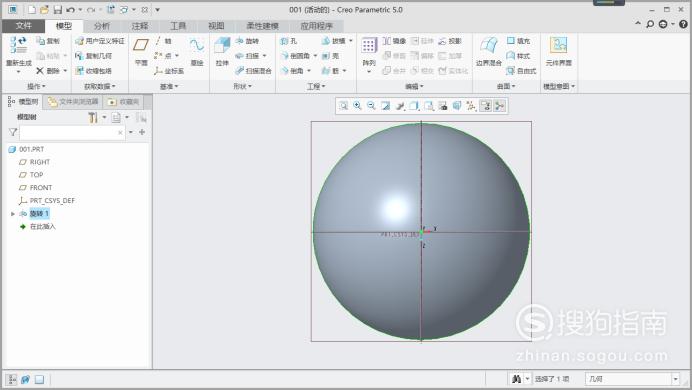Image resolution: width=692 pixels, height=390 pixels.
Task: Open the selection filter 几何 combo box
Action: click(632, 379)
